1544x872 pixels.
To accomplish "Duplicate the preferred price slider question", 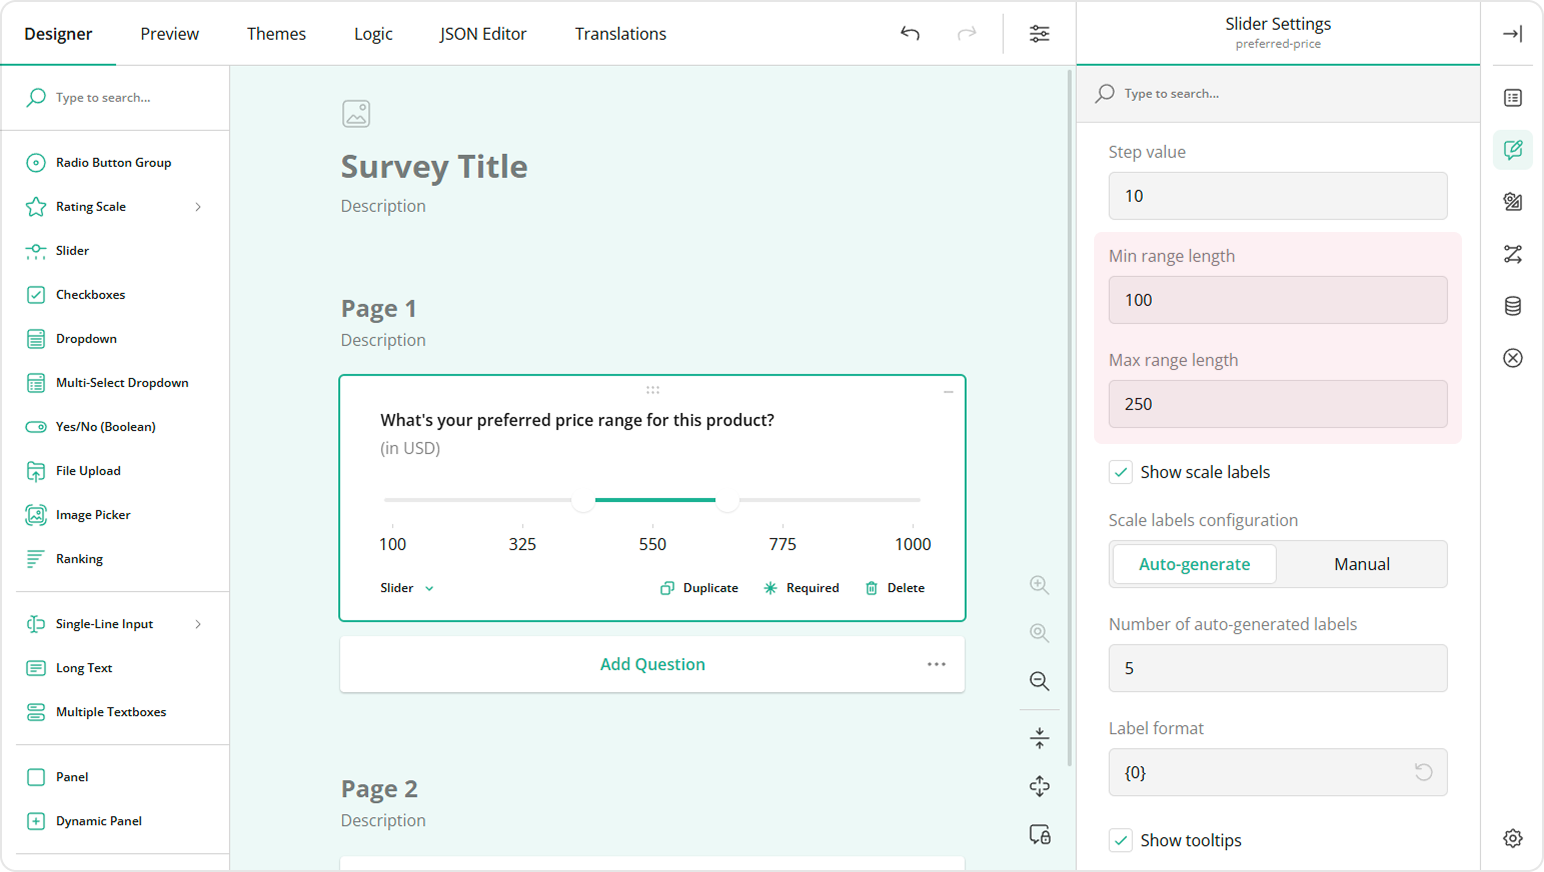I will click(x=698, y=588).
